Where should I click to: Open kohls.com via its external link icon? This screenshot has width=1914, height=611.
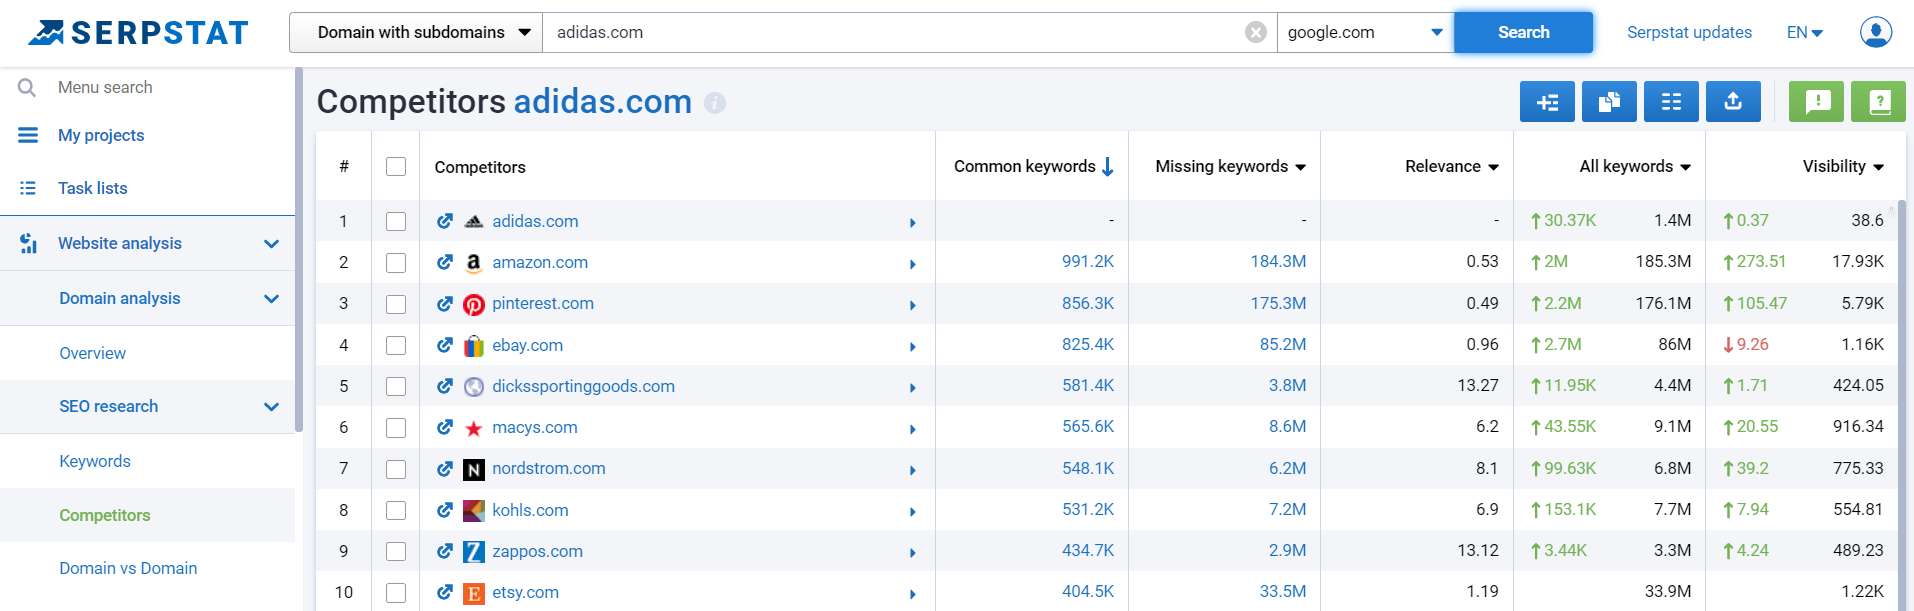click(445, 510)
